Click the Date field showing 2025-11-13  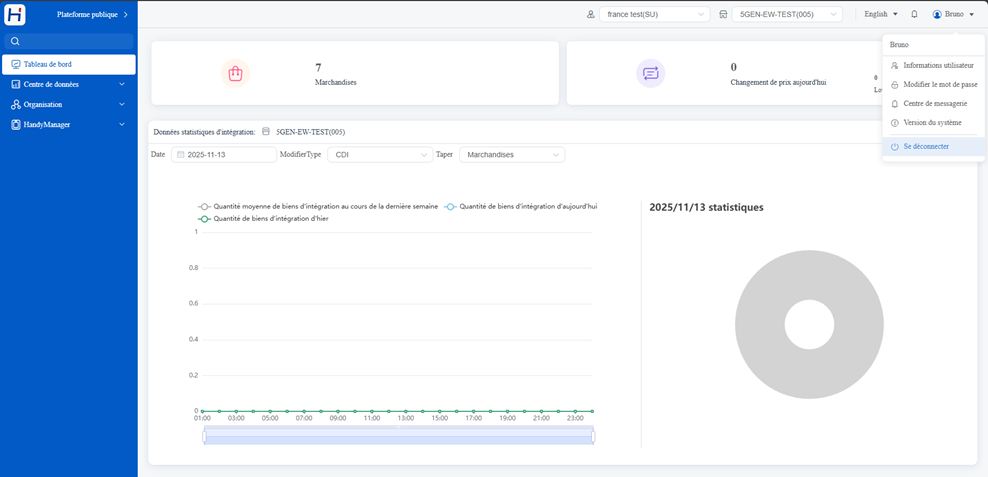click(224, 154)
